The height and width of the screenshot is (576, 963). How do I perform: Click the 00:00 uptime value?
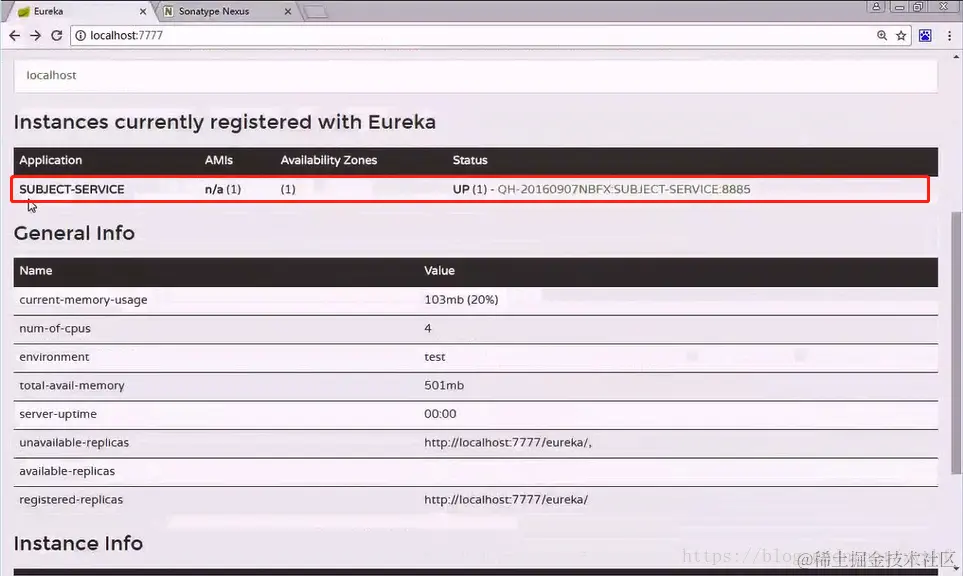pyautogui.click(x=440, y=414)
